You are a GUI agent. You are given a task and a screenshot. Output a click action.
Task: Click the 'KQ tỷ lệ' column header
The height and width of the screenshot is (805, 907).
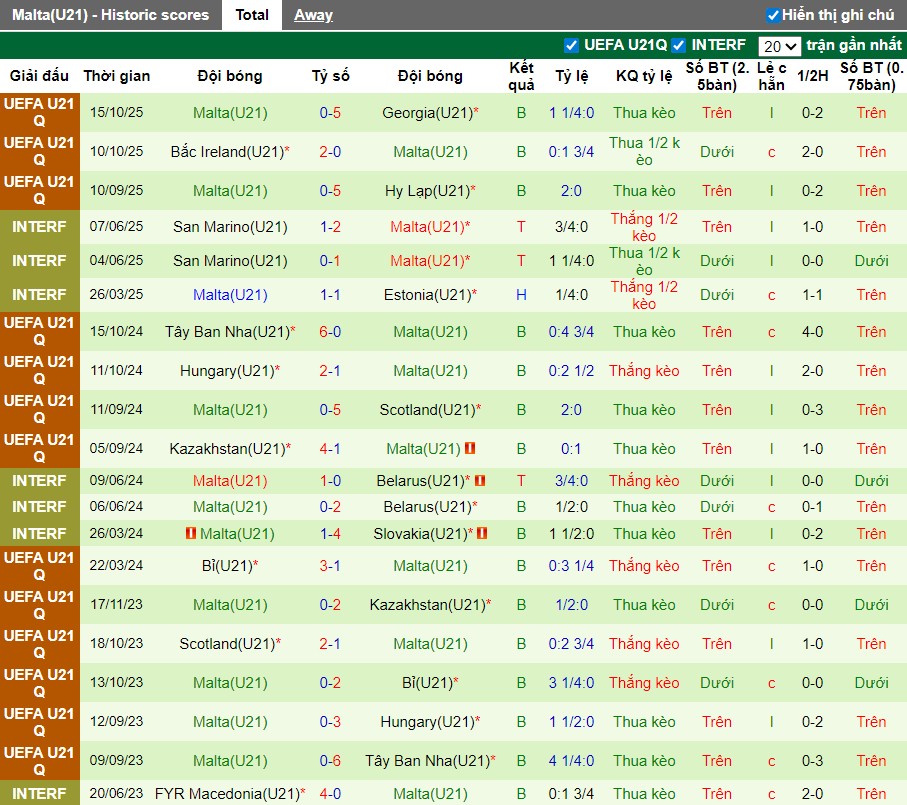pyautogui.click(x=644, y=76)
